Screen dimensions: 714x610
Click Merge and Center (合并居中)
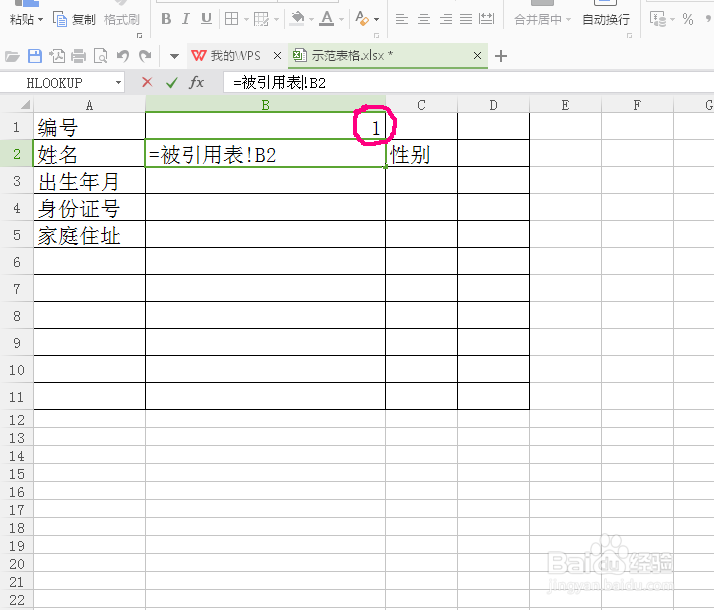tap(538, 20)
